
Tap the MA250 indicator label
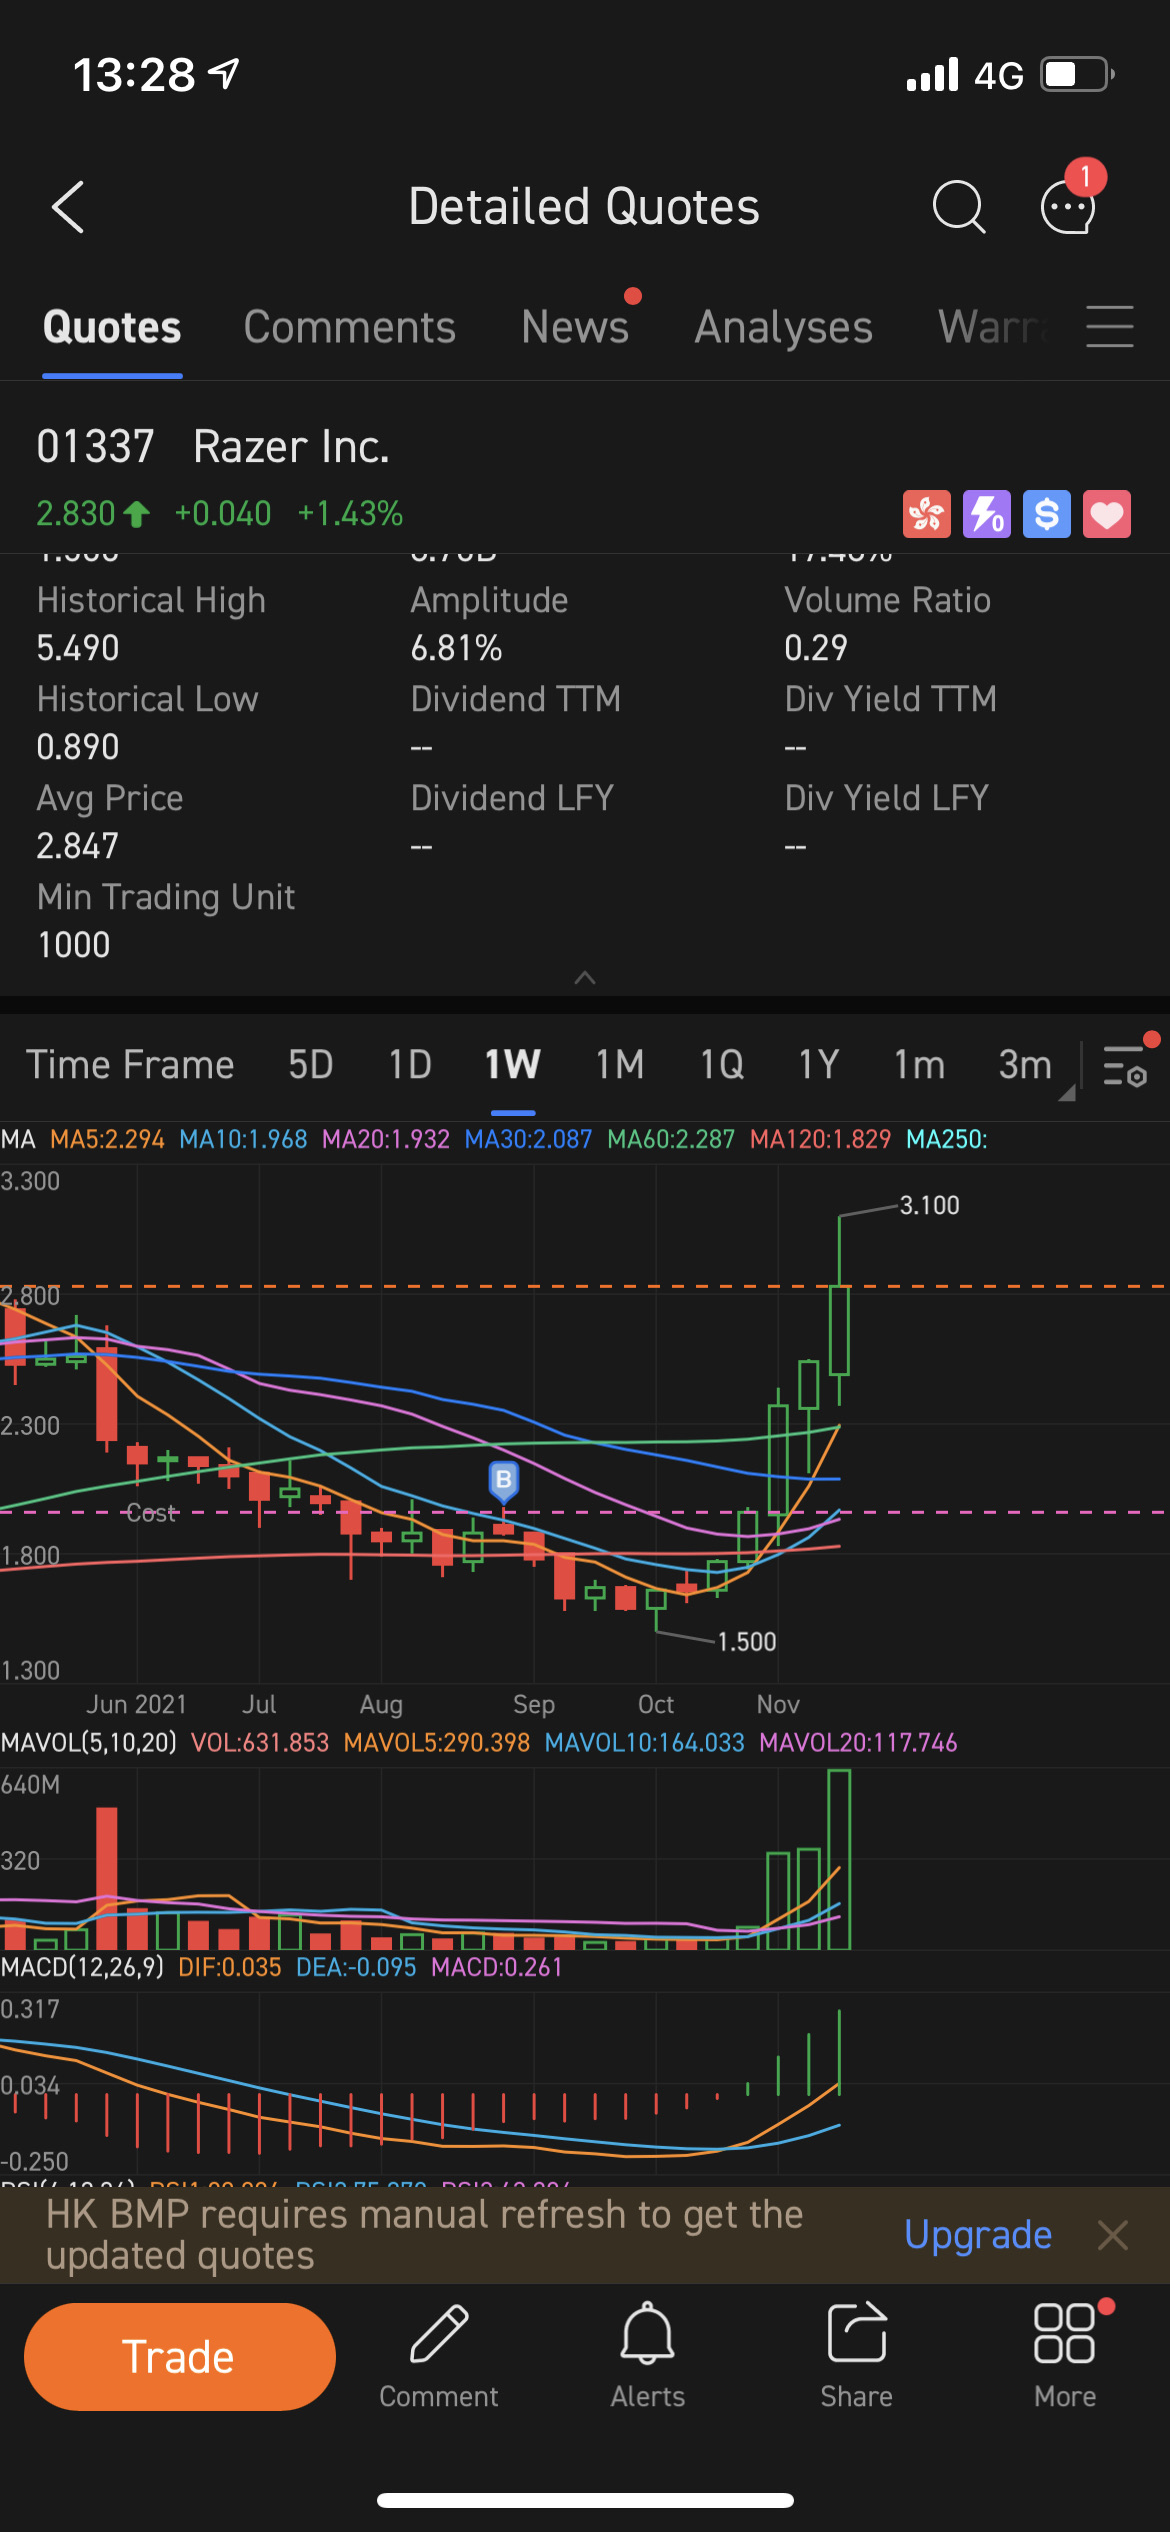(946, 1139)
